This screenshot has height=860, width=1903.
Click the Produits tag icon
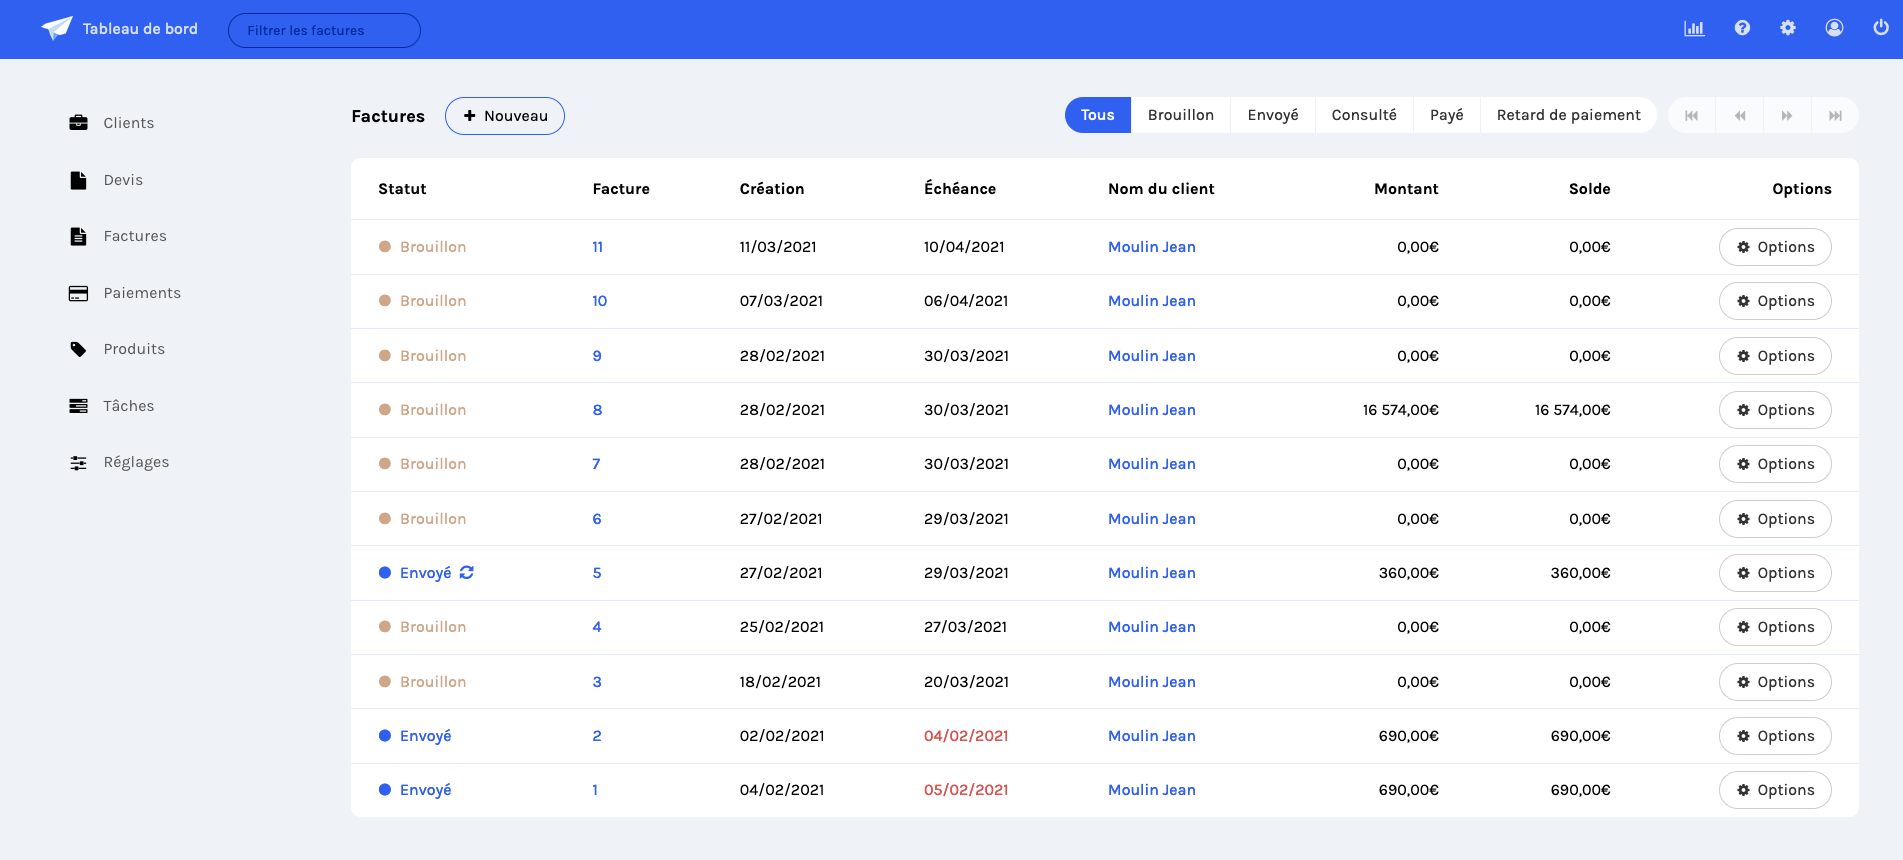click(78, 349)
